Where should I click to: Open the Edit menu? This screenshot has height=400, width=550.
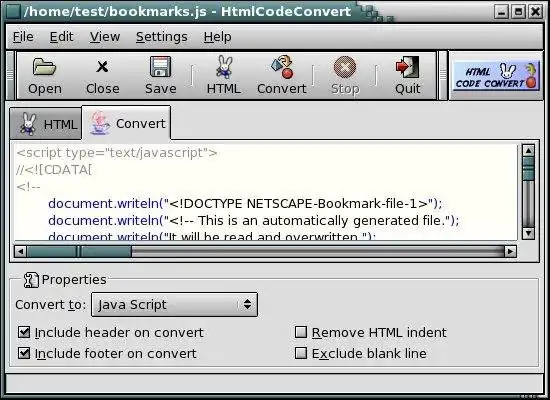(x=61, y=37)
